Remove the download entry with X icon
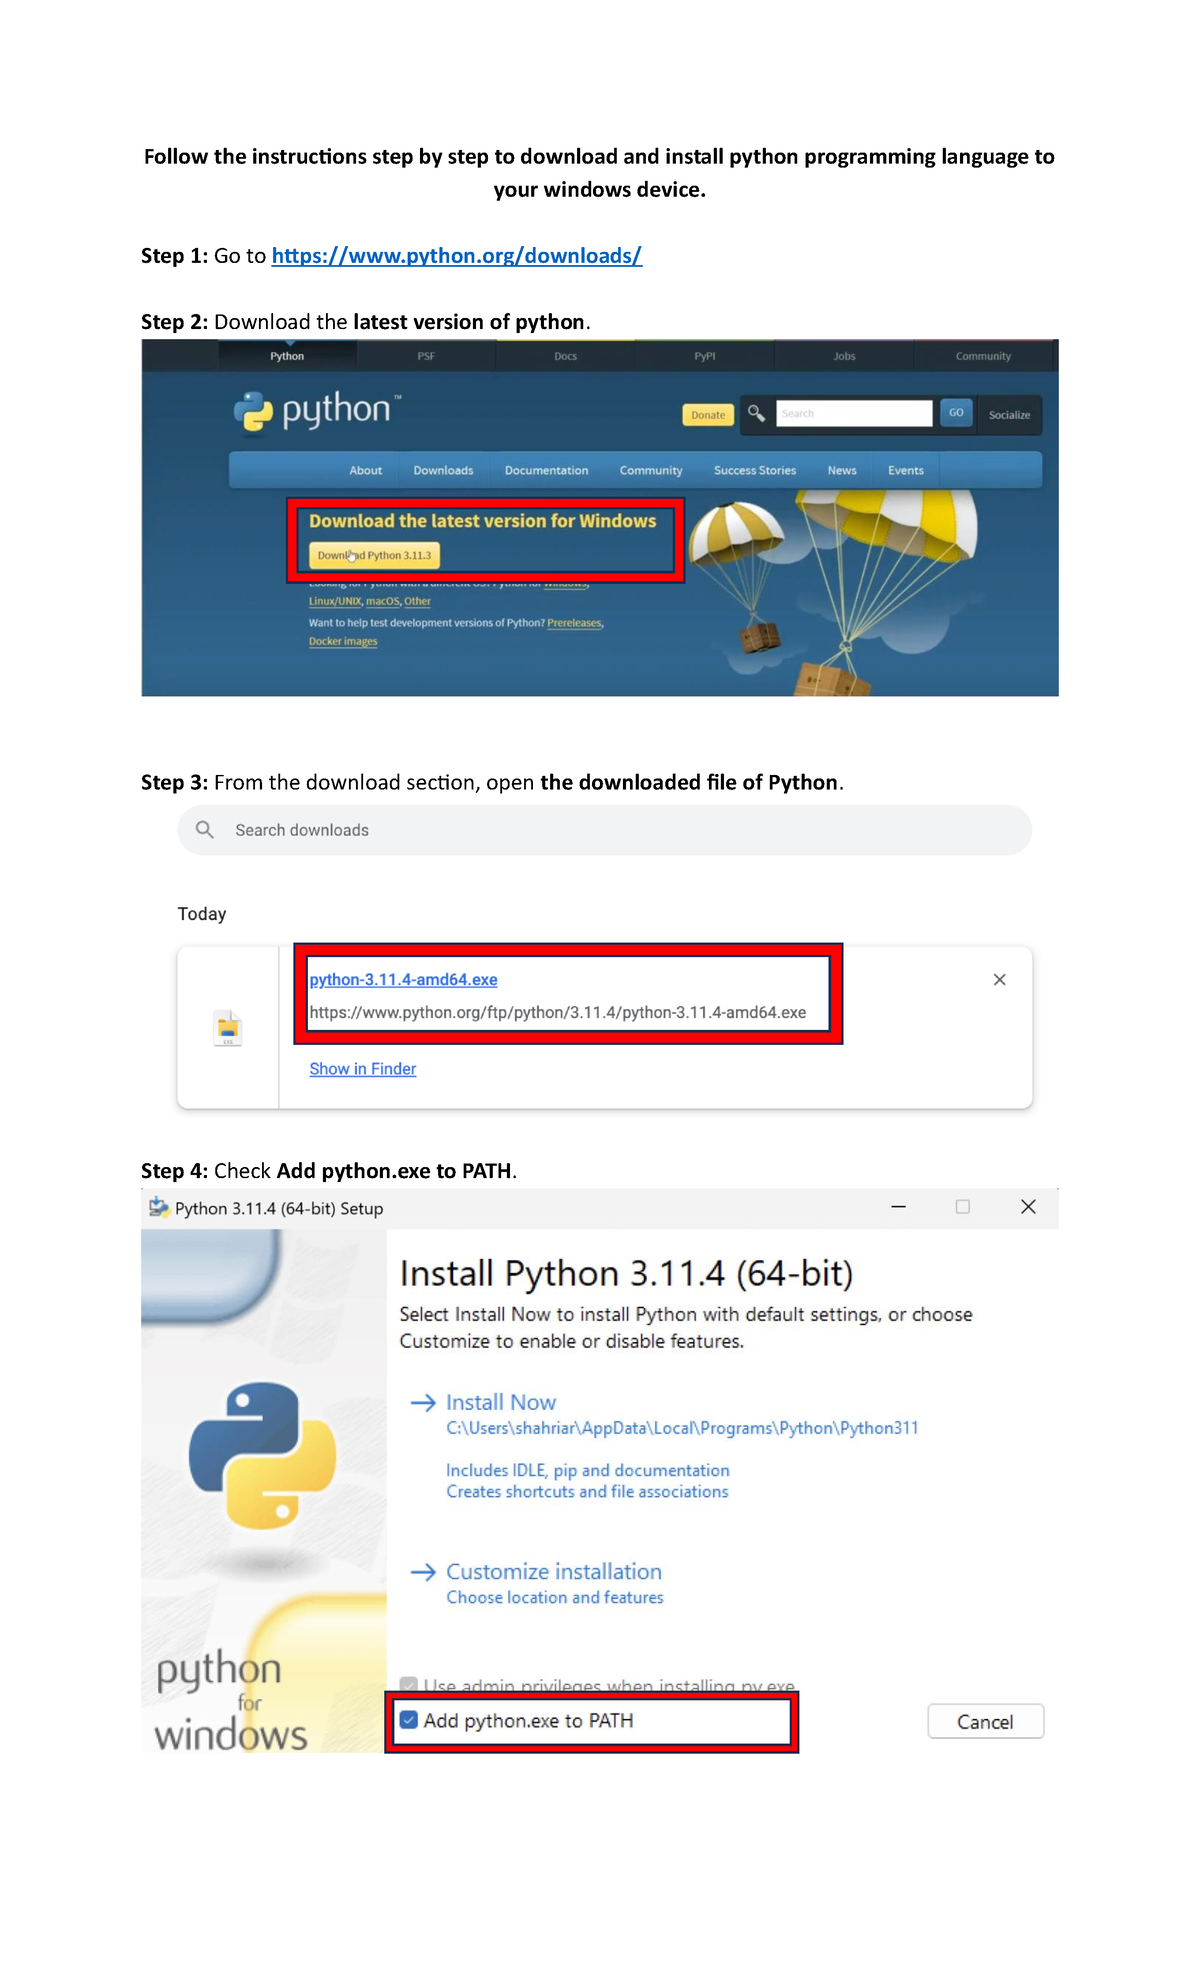 coord(999,980)
